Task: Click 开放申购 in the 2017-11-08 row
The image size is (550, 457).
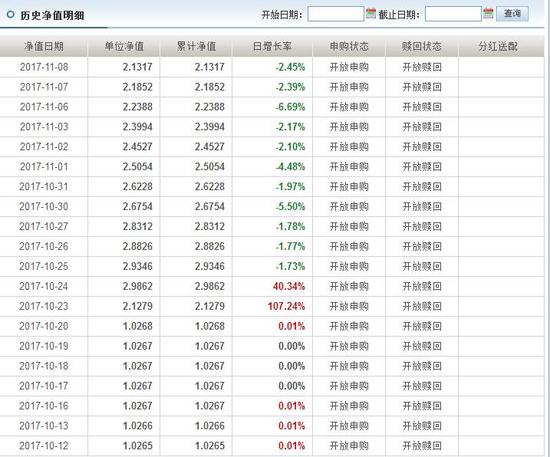Action: click(x=349, y=67)
